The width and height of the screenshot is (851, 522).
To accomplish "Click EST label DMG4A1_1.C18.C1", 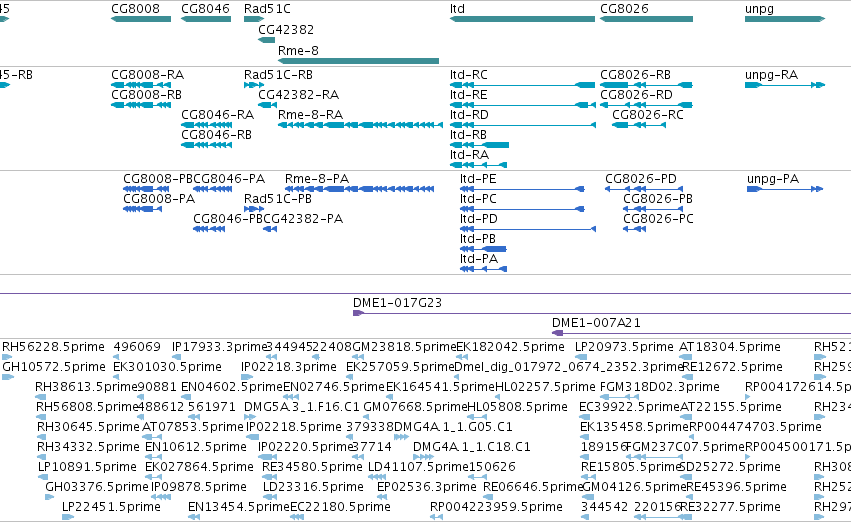I will tap(472, 448).
